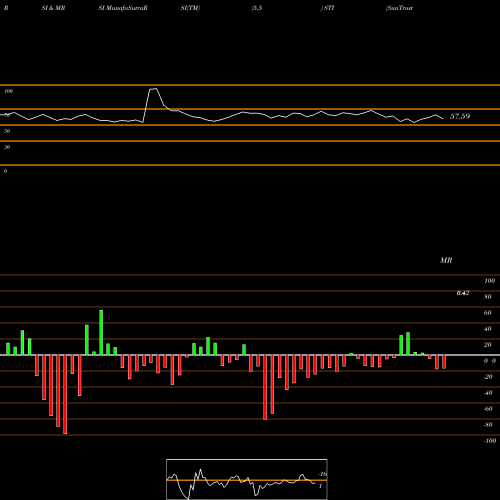Click the -20 label on MR axis
Screen dimensions: 500x500
point(488,377)
